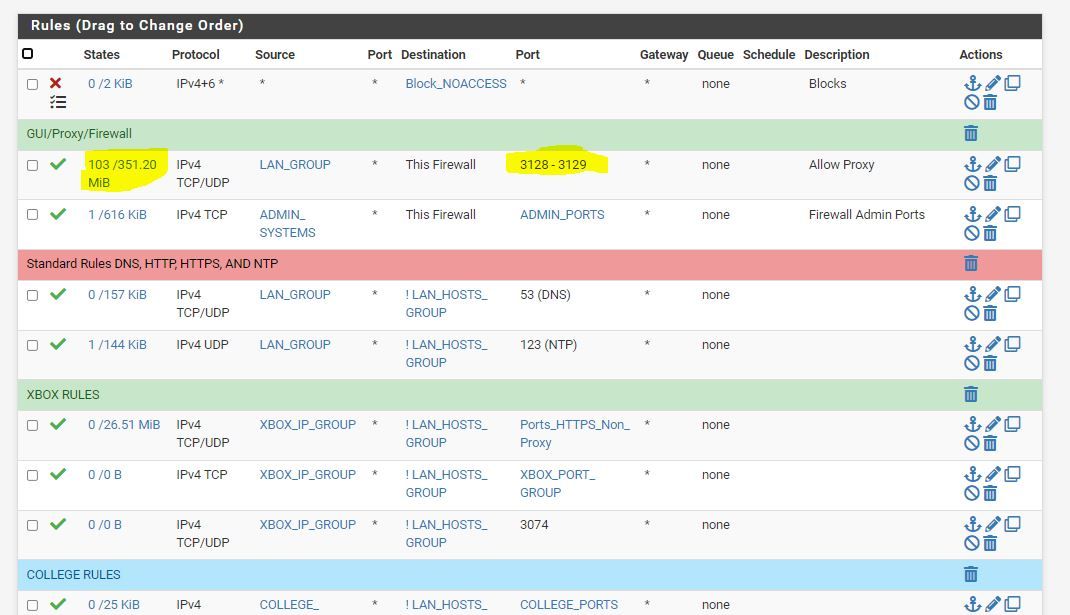1070x615 pixels.
Task: Disable the 53 (DNS) rule
Action: coord(972,313)
